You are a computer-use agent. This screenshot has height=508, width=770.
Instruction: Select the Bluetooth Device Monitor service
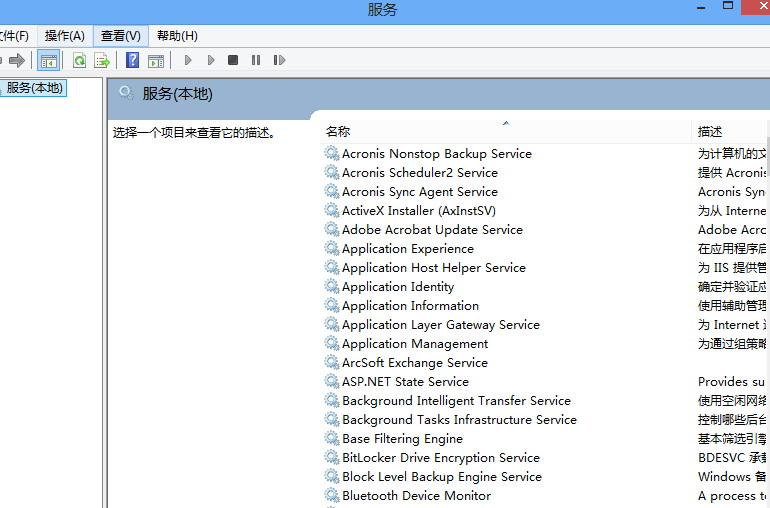(416, 496)
